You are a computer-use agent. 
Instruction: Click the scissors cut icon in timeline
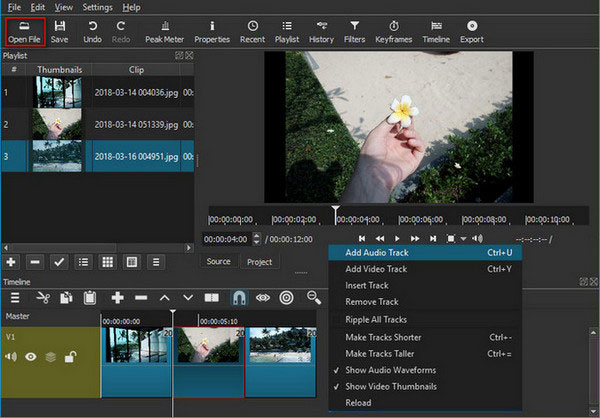coord(43,297)
